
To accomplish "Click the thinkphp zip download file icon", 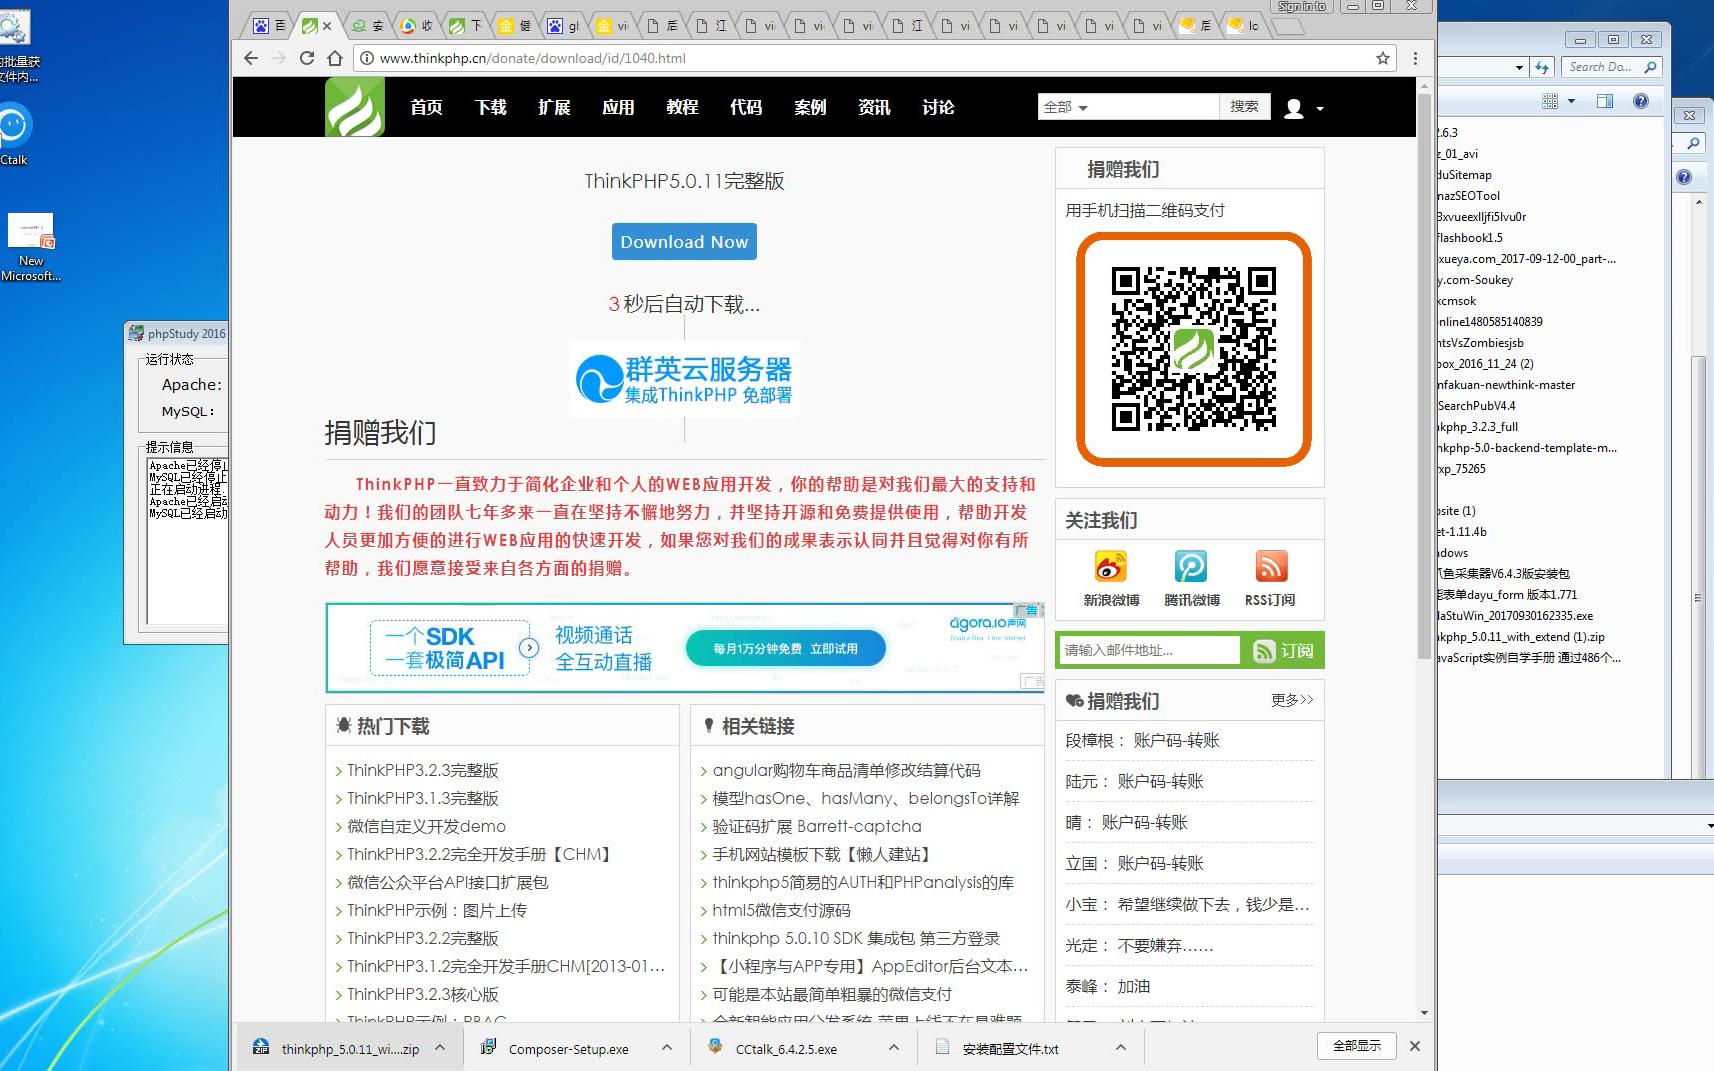I will [261, 1047].
